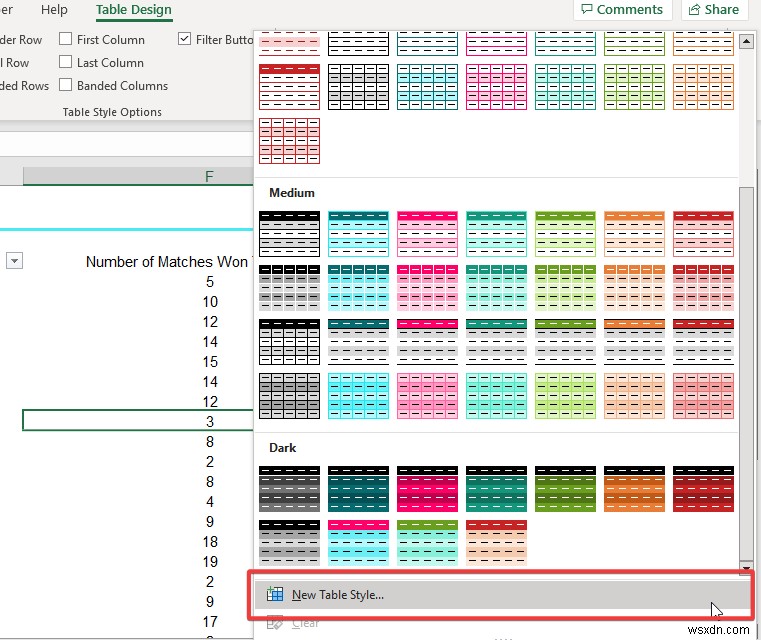Click the Clear eraser icon

(x=275, y=623)
